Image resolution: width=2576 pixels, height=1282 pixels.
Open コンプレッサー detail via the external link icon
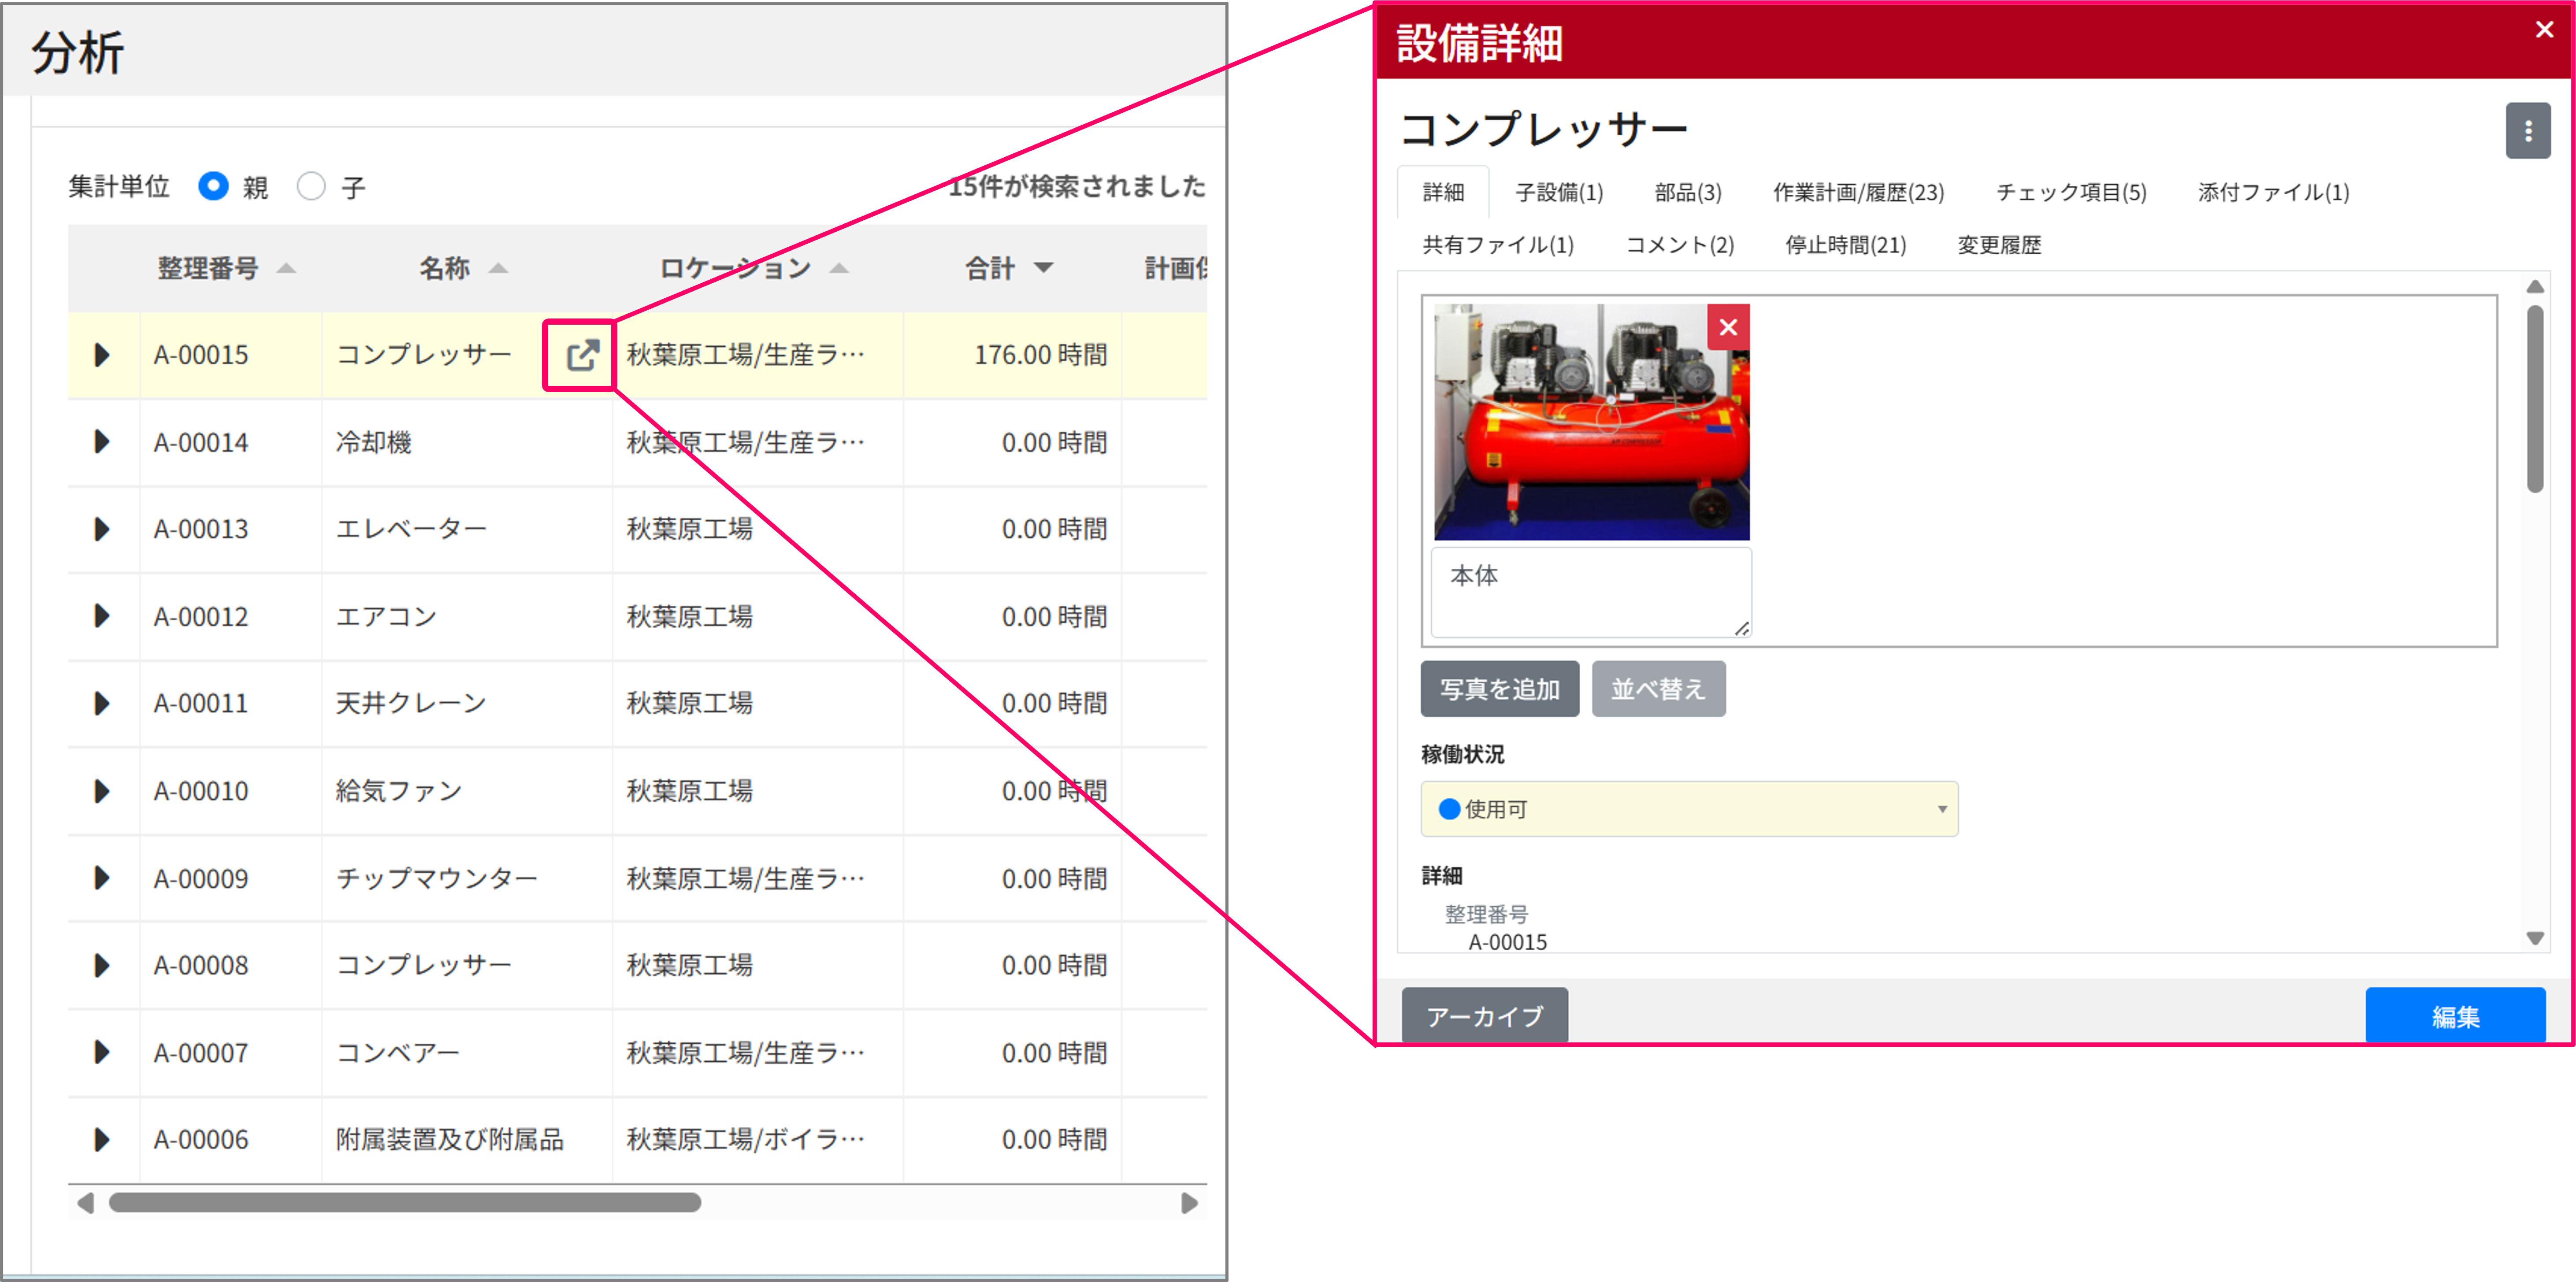tap(578, 355)
